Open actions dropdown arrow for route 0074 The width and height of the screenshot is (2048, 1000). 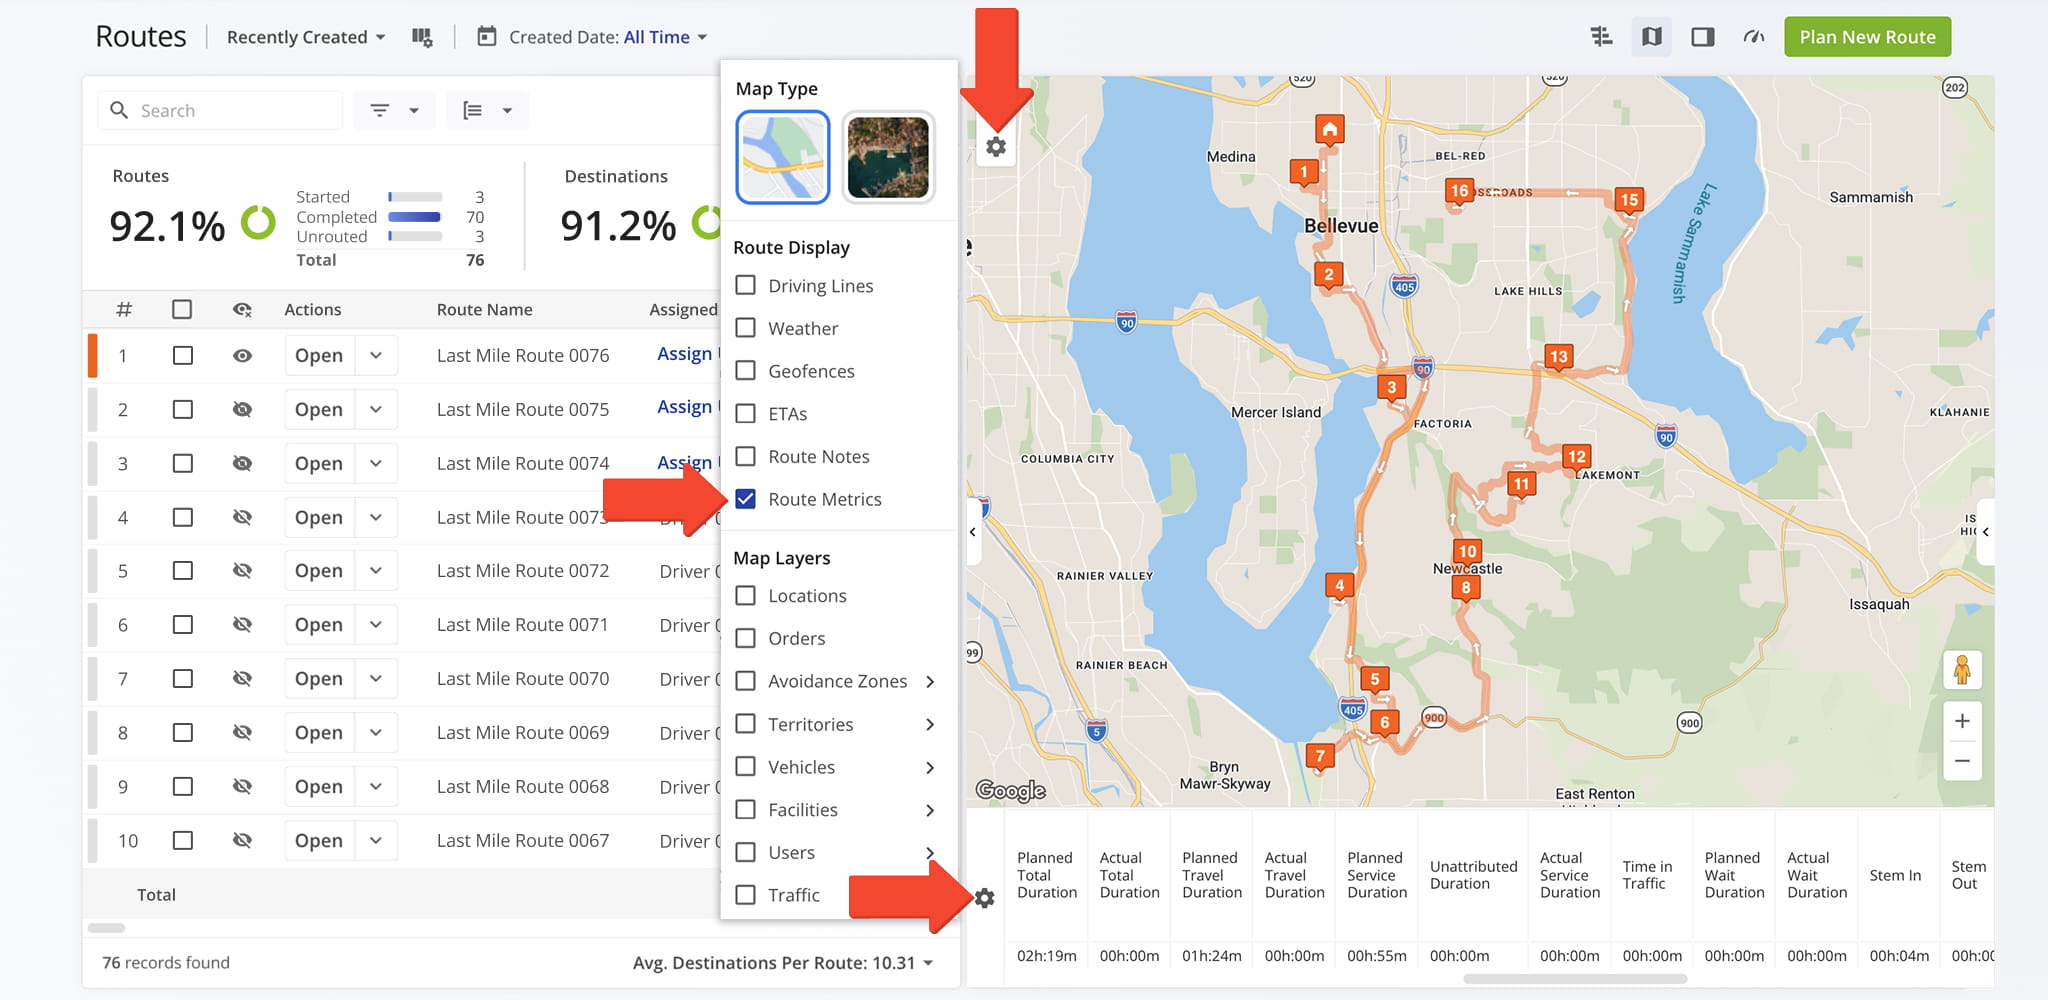tap(376, 464)
